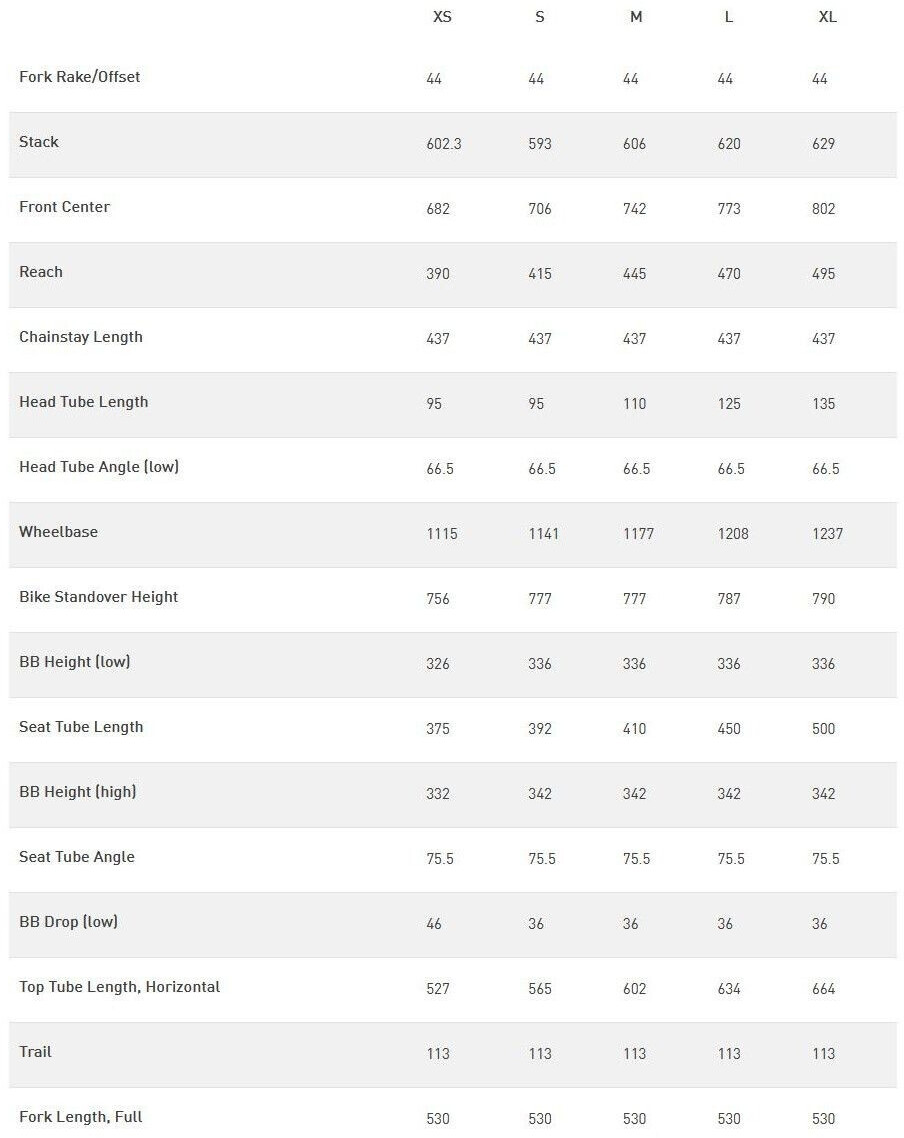Viewport: 904px width, 1138px height.
Task: Click the Fork Rake/Offset row label
Action: (80, 77)
